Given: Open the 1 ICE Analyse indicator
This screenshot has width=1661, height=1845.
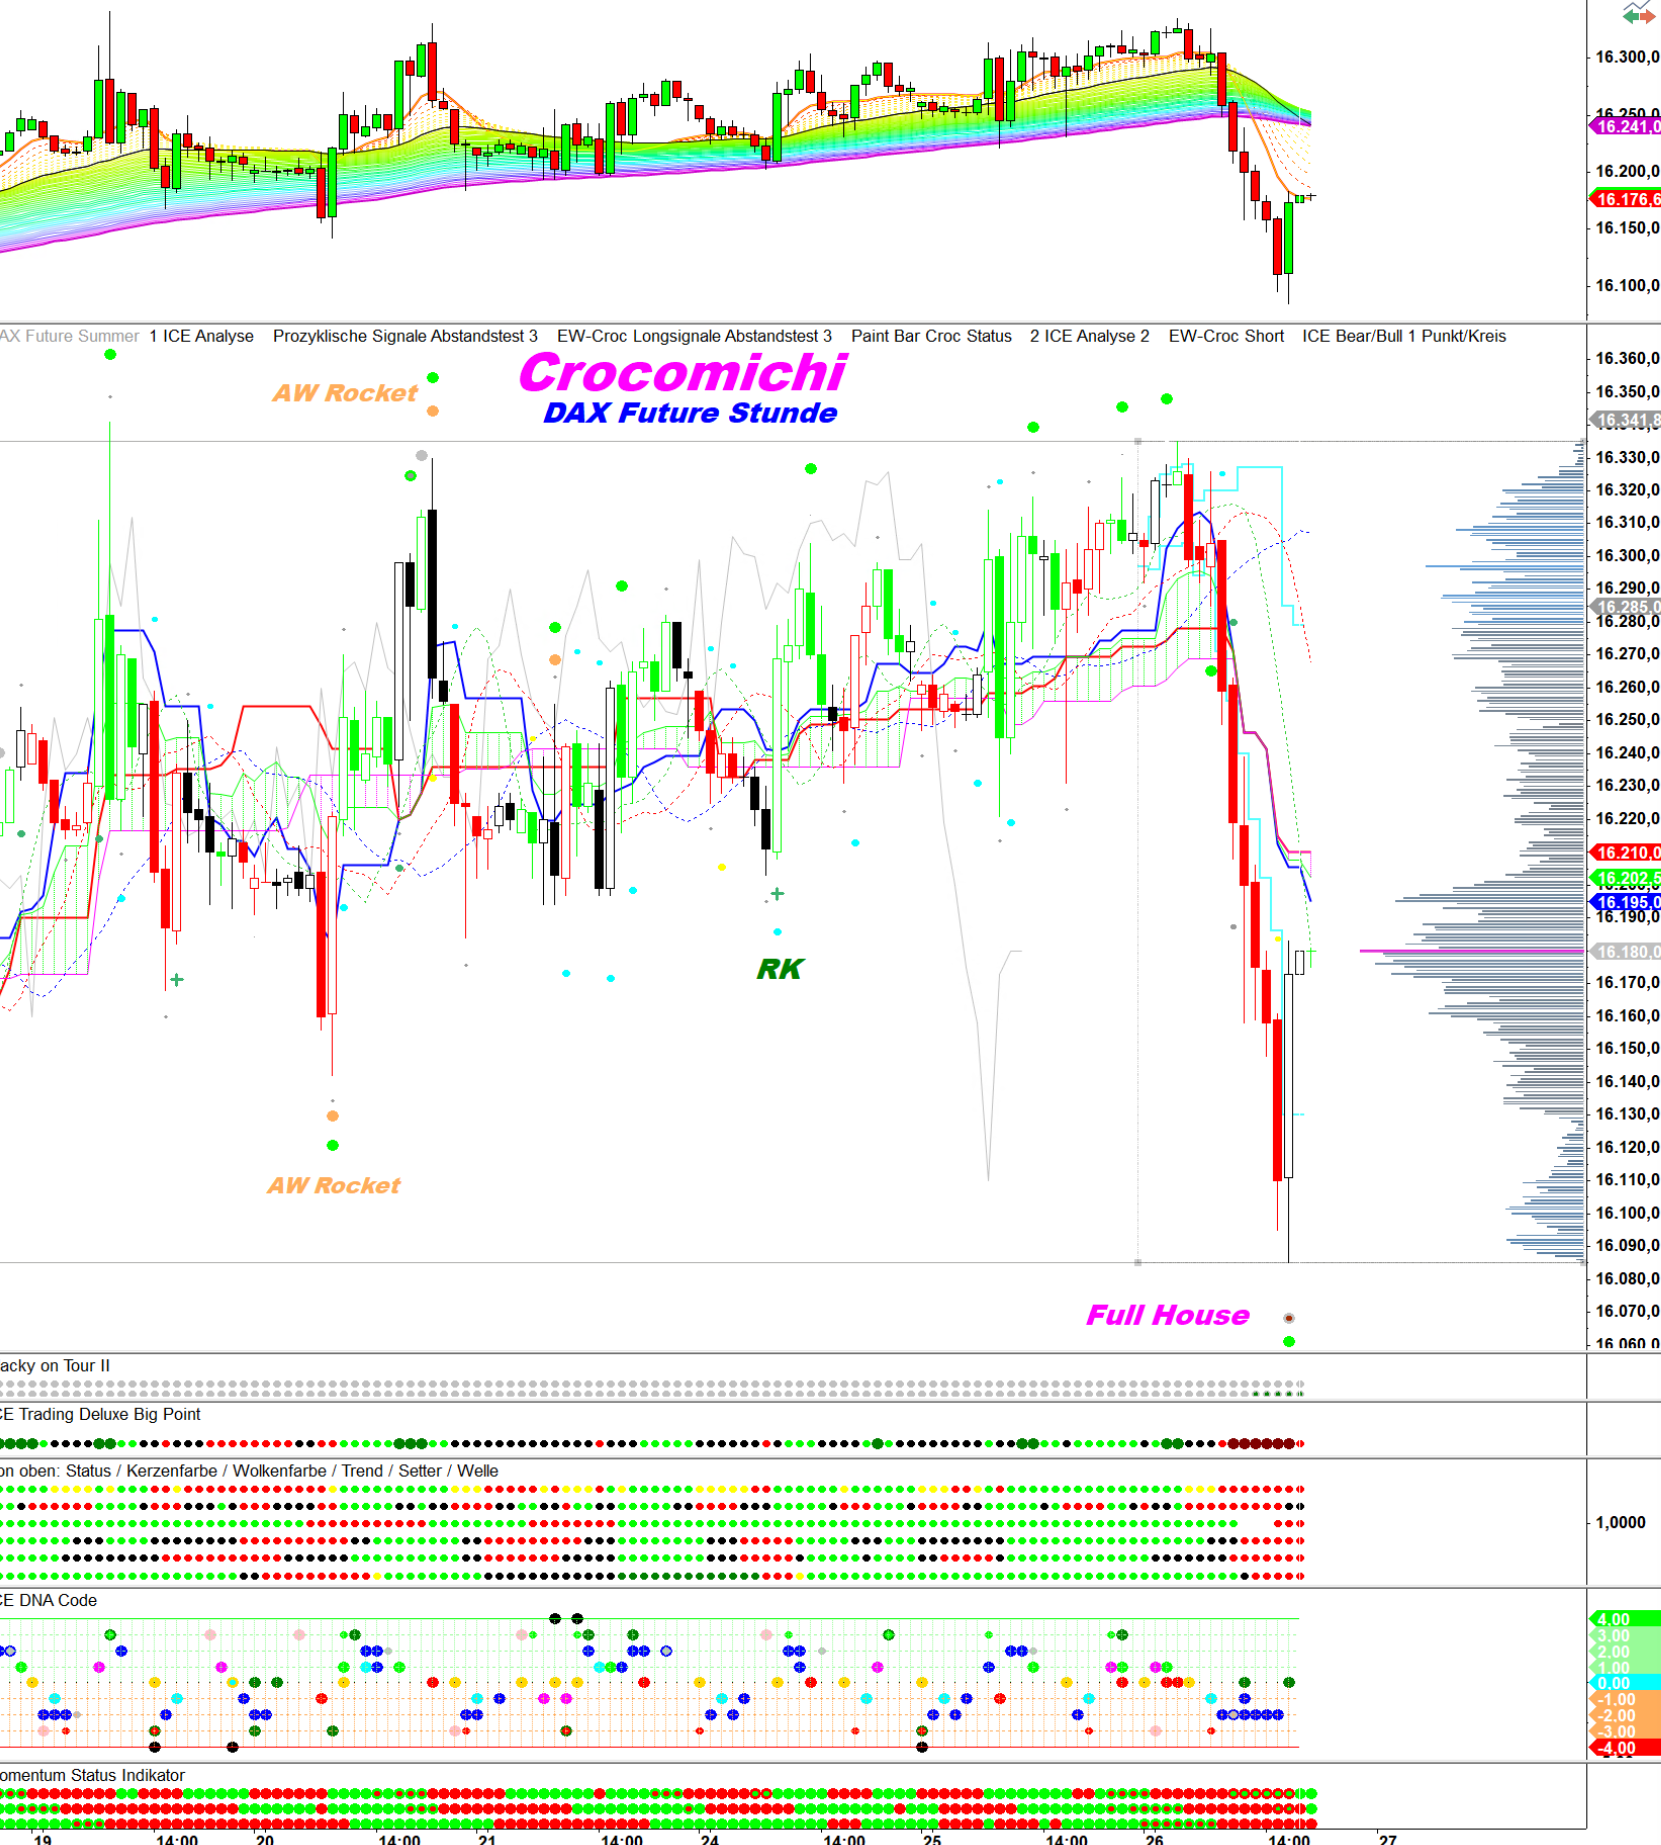Looking at the screenshot, I should 201,336.
